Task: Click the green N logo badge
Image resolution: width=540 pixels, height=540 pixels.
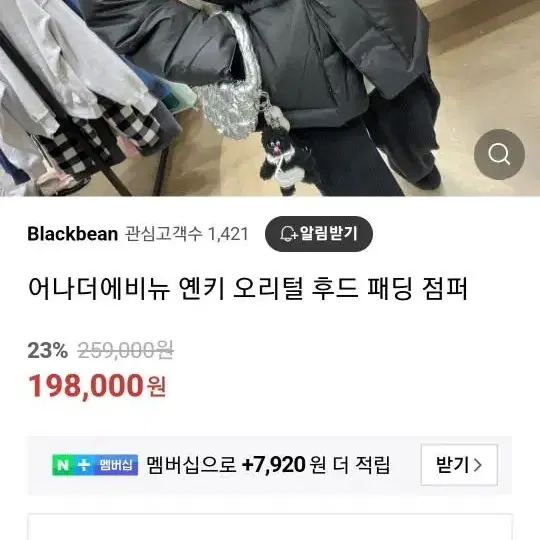Action: pyautogui.click(x=63, y=465)
